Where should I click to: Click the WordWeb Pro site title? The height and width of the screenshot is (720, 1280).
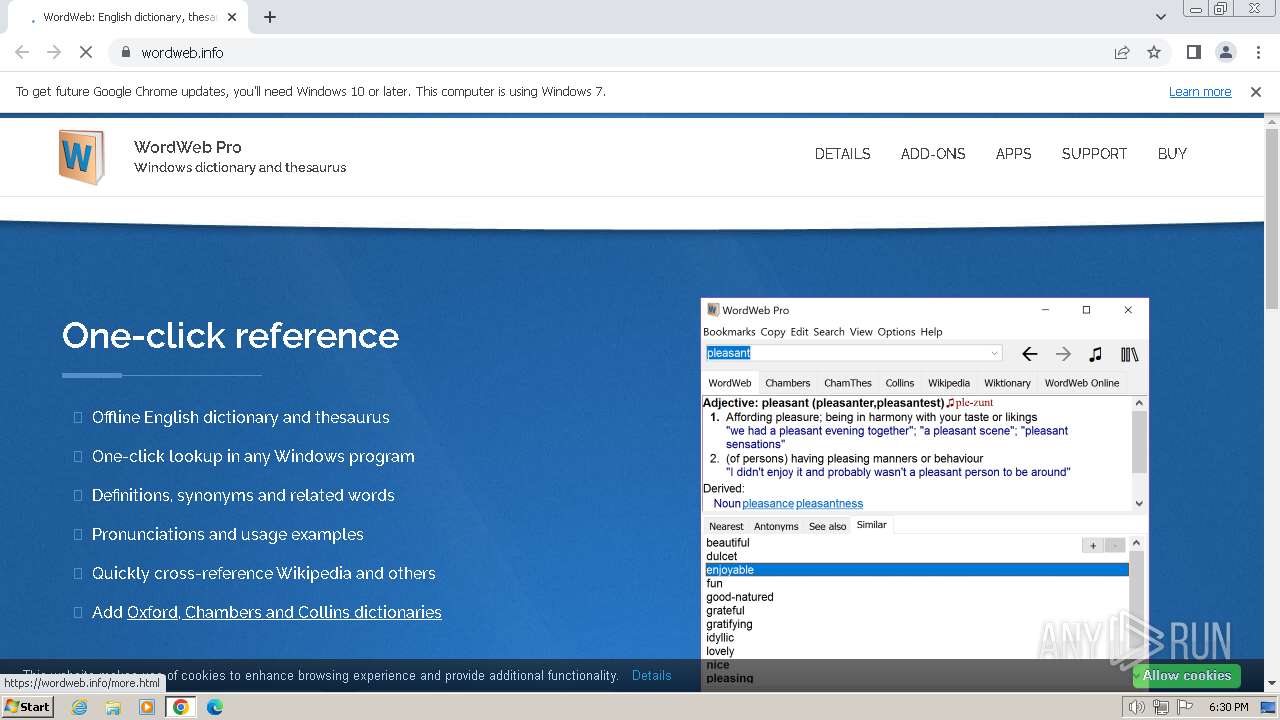[x=188, y=147]
